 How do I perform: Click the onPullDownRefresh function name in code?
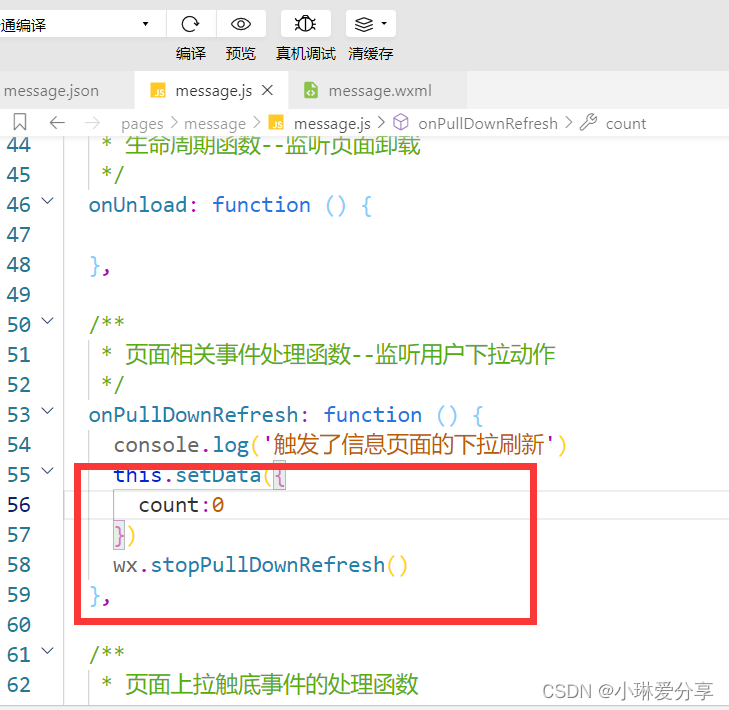coord(193,415)
